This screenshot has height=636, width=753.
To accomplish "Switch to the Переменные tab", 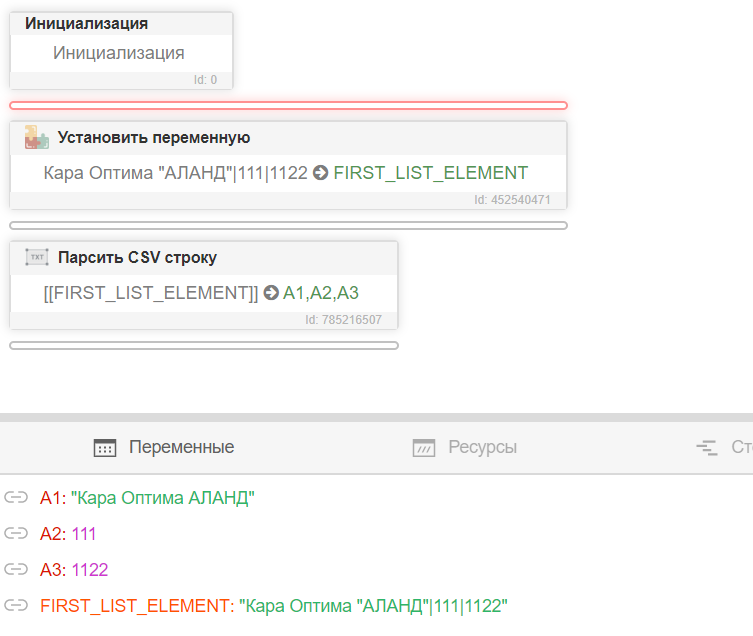I will [x=181, y=447].
